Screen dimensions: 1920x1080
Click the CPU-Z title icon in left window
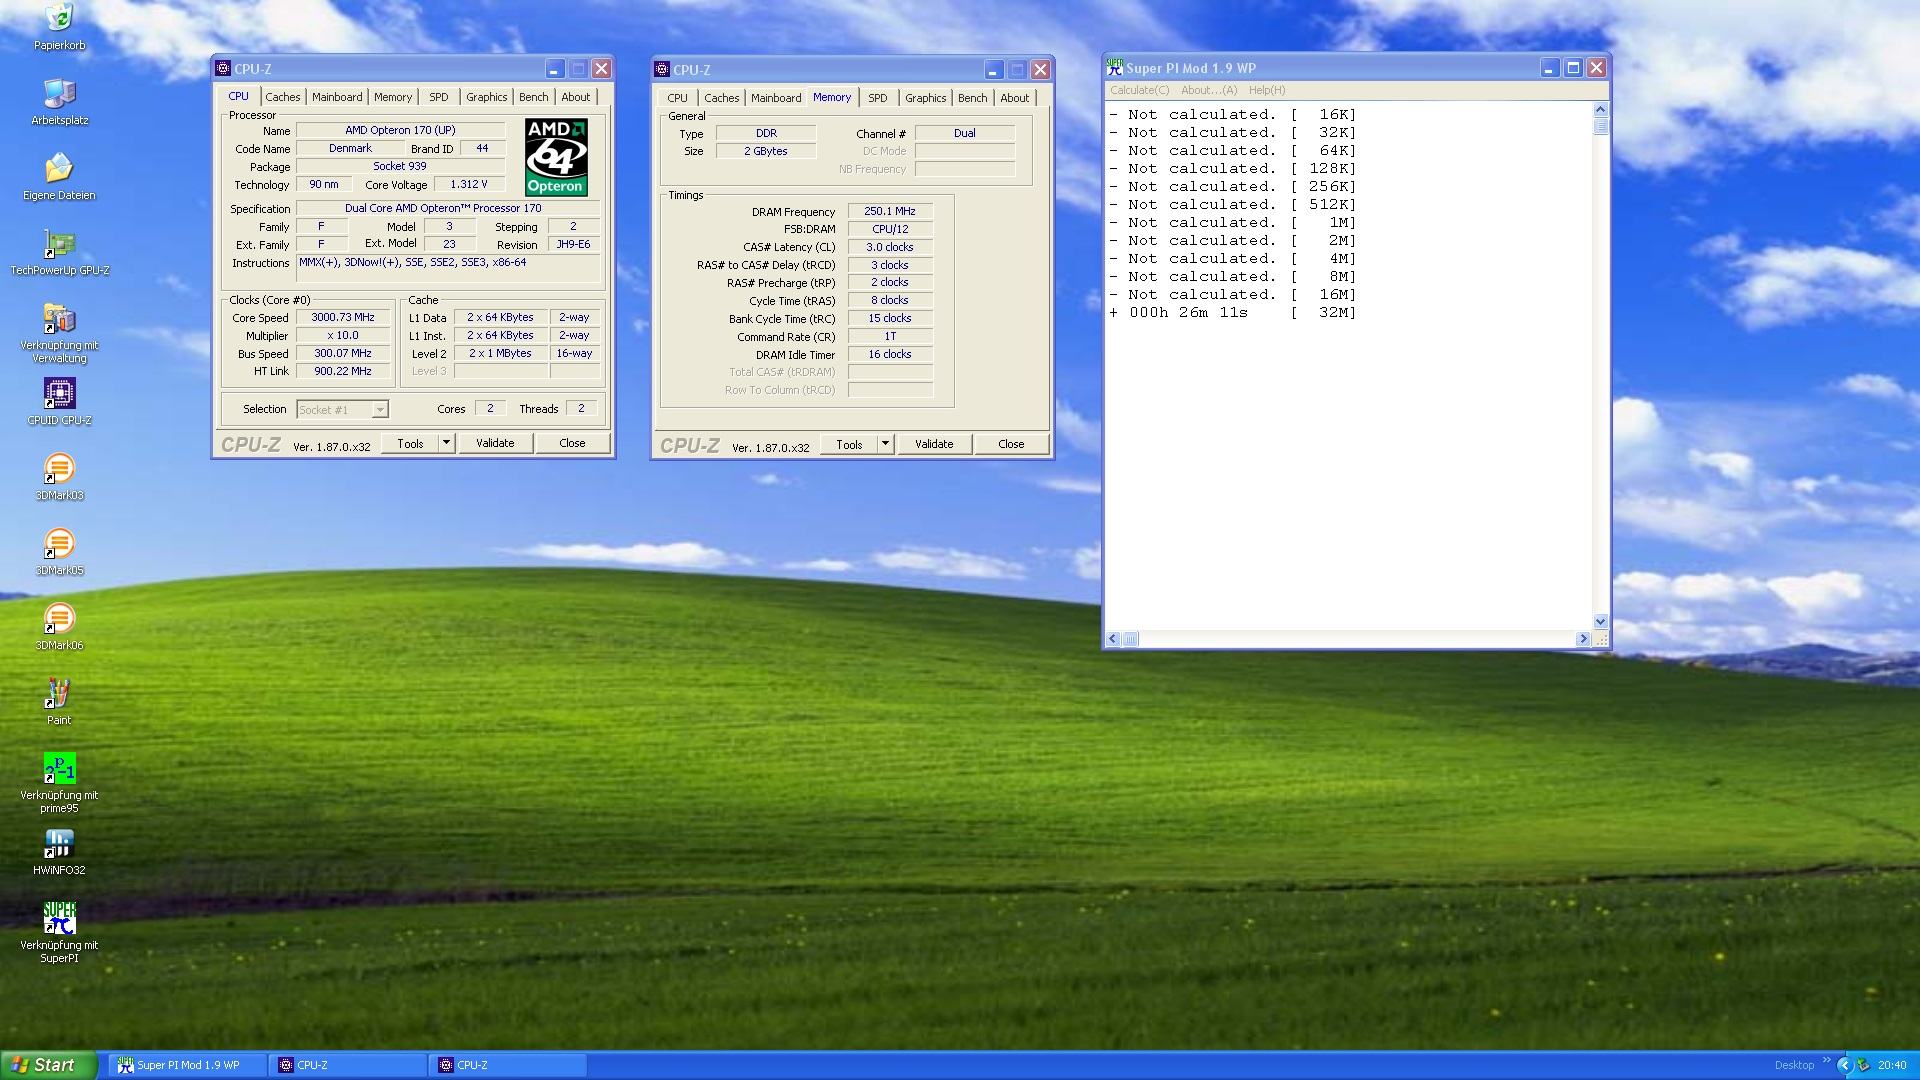click(x=223, y=68)
